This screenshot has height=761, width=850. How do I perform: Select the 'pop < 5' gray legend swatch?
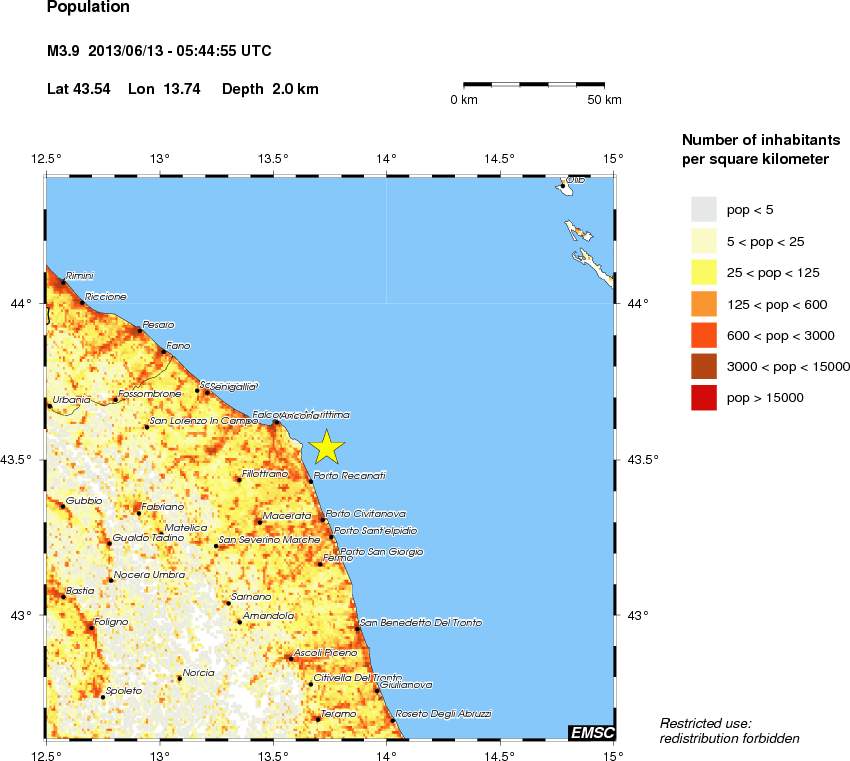tap(704, 209)
